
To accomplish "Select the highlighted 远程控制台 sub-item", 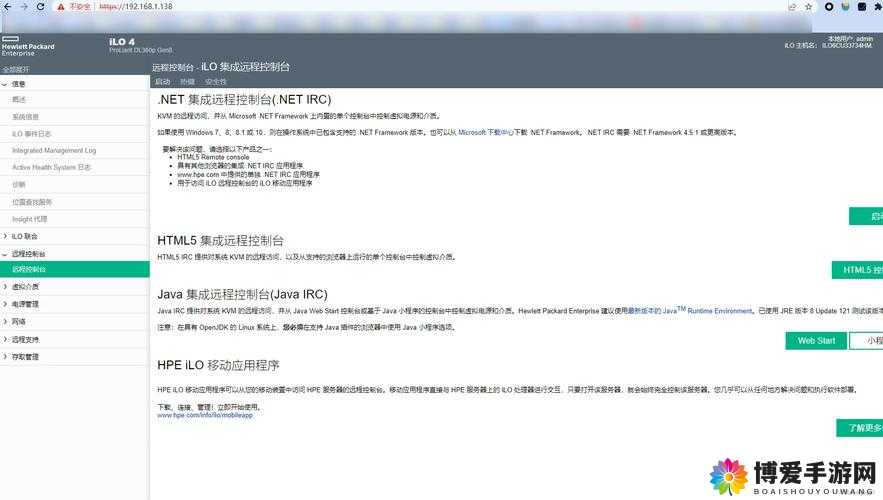I will (x=74, y=269).
